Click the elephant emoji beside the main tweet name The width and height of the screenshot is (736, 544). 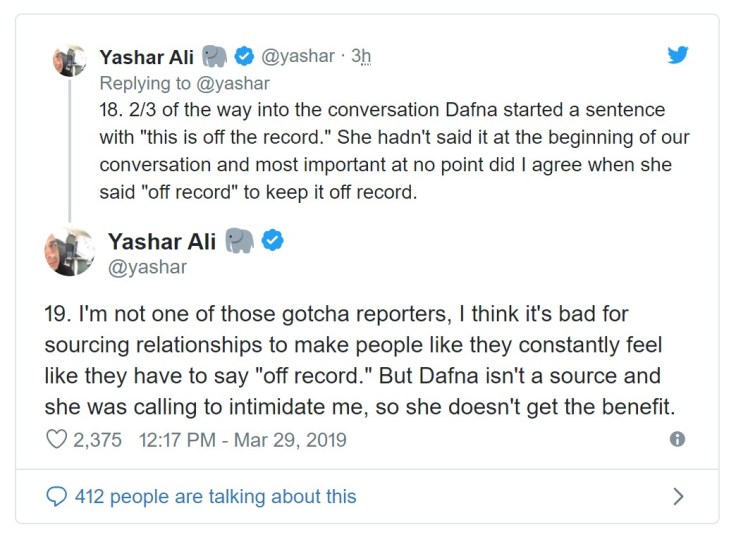pyautogui.click(x=239, y=240)
